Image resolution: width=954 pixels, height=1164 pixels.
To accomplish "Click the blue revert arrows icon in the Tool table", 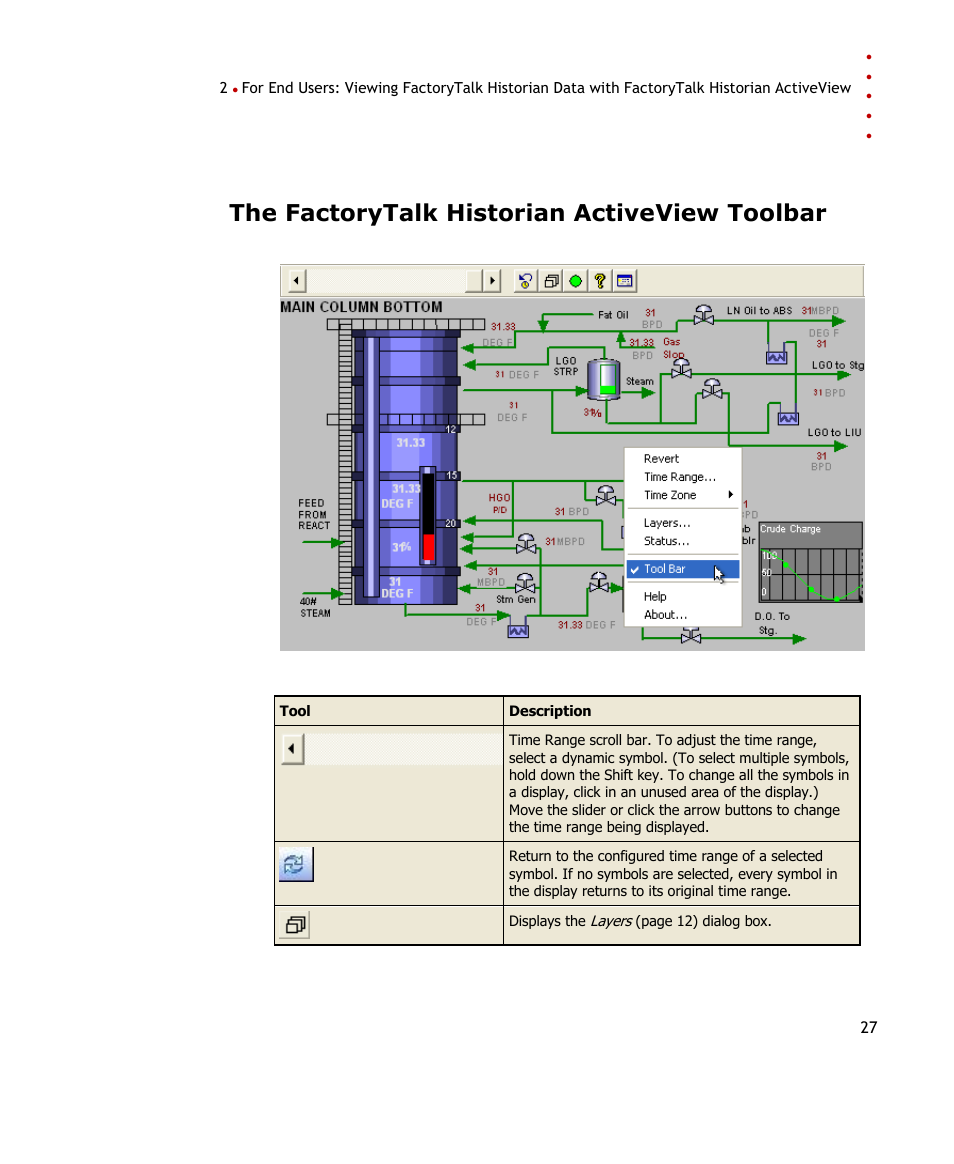I will pos(296,864).
